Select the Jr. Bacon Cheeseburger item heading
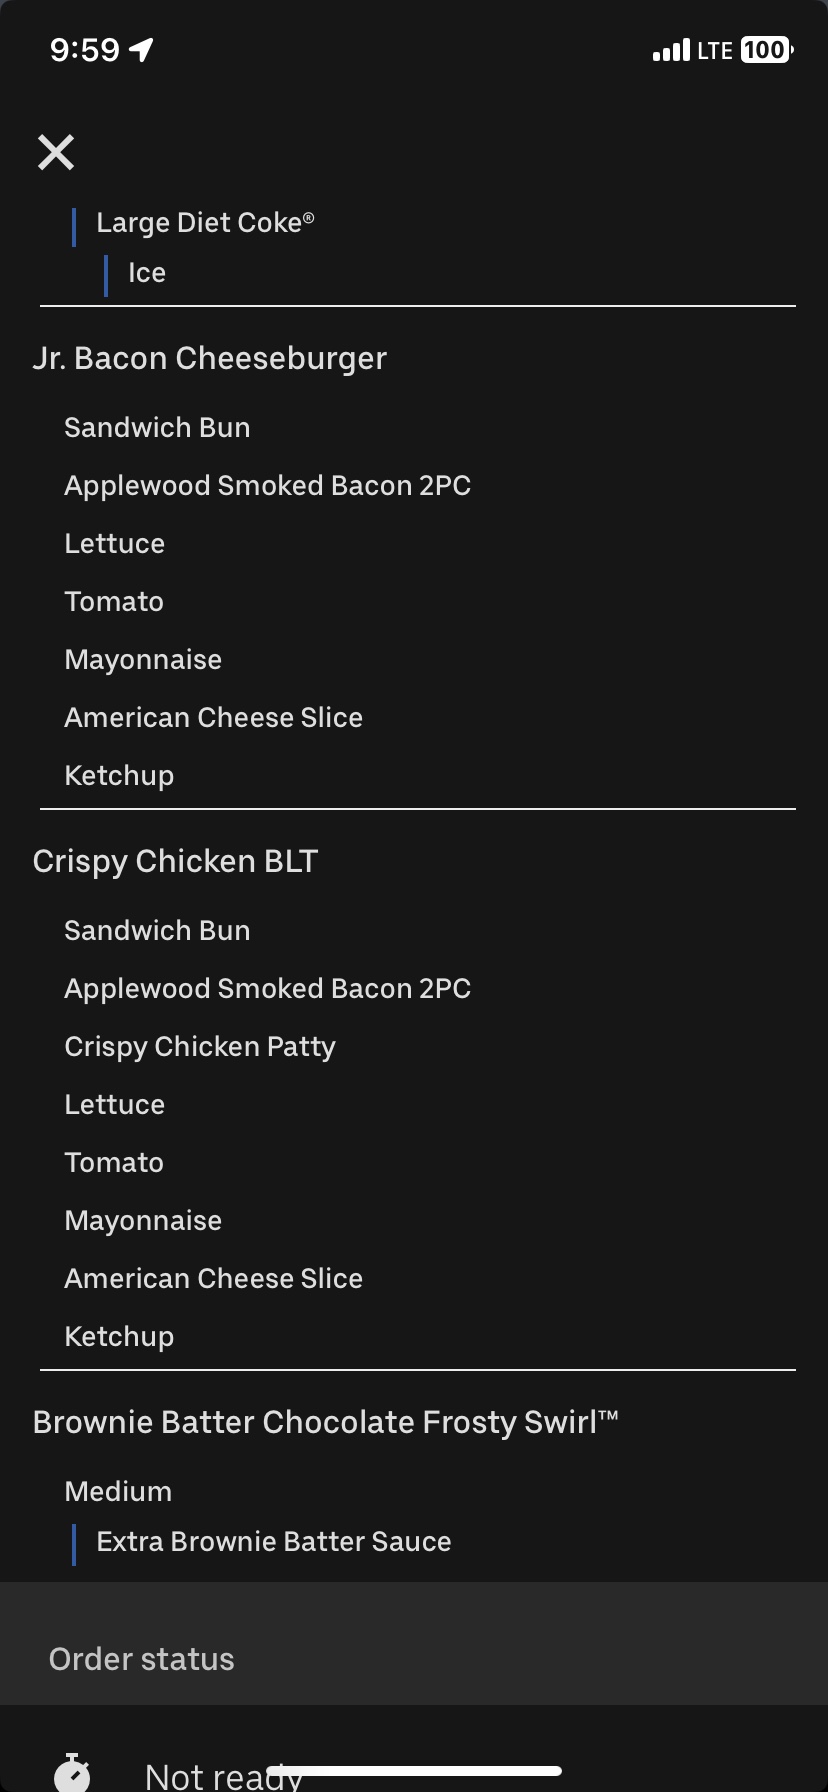The height and width of the screenshot is (1792, 828). click(209, 358)
